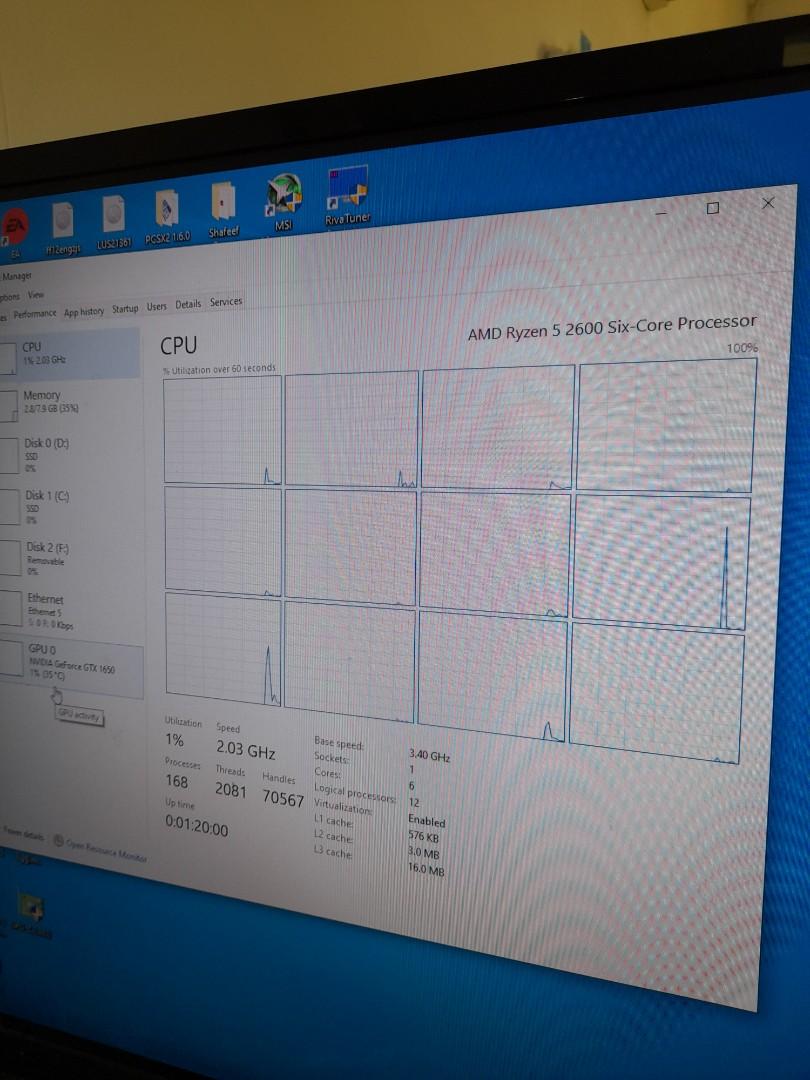Select Disk 1 (C:) in sidebar
810x1080 pixels.
point(72,506)
